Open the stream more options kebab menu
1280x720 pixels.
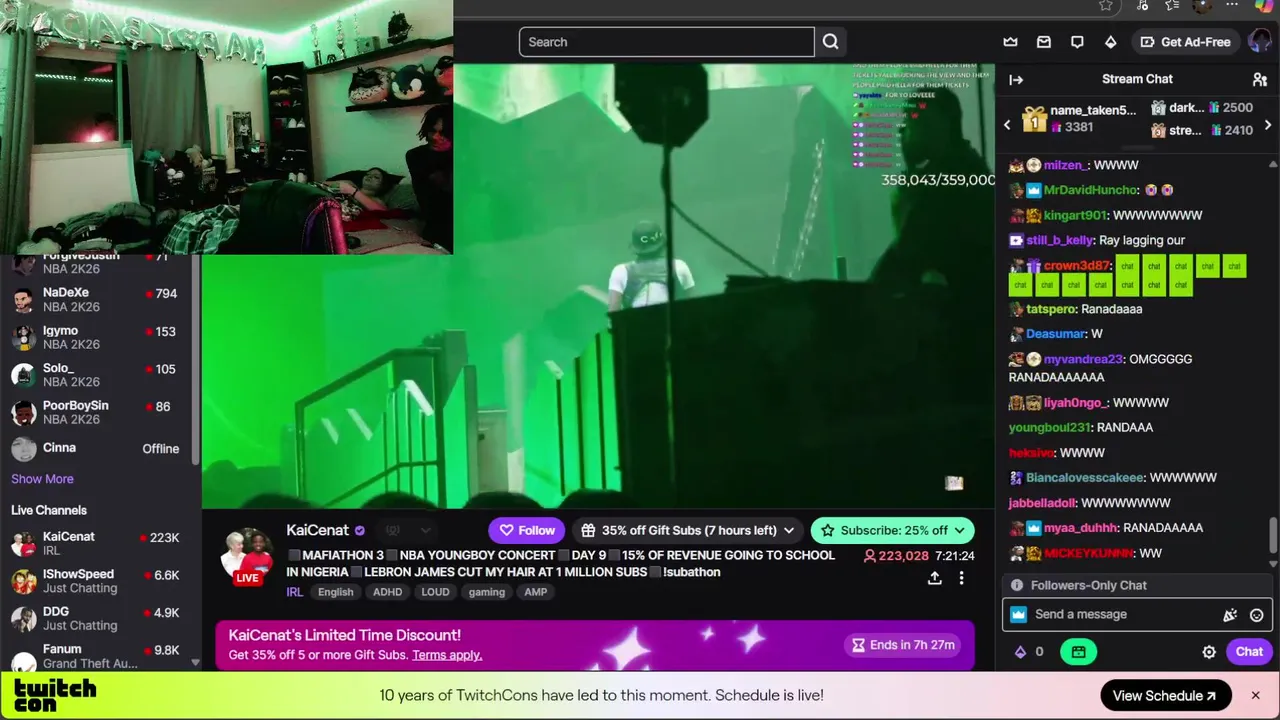(x=961, y=578)
